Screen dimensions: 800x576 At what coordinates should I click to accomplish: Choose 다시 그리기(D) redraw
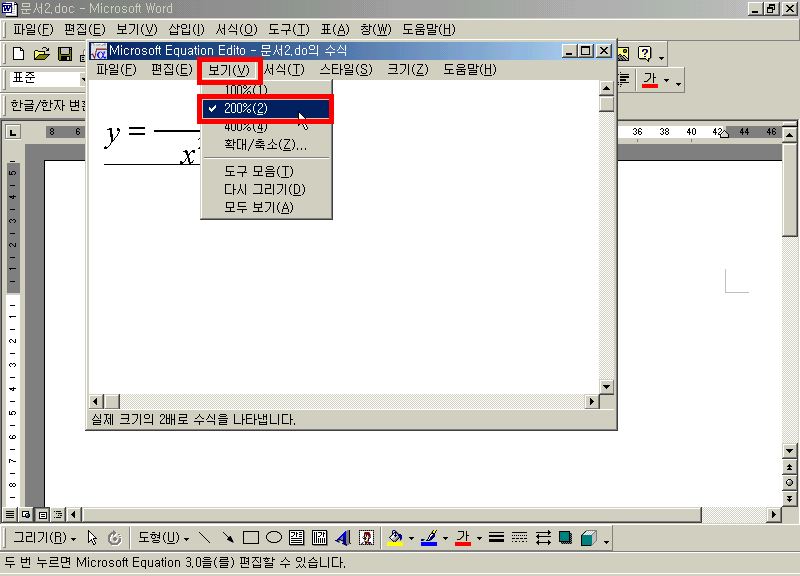pyautogui.click(x=266, y=190)
